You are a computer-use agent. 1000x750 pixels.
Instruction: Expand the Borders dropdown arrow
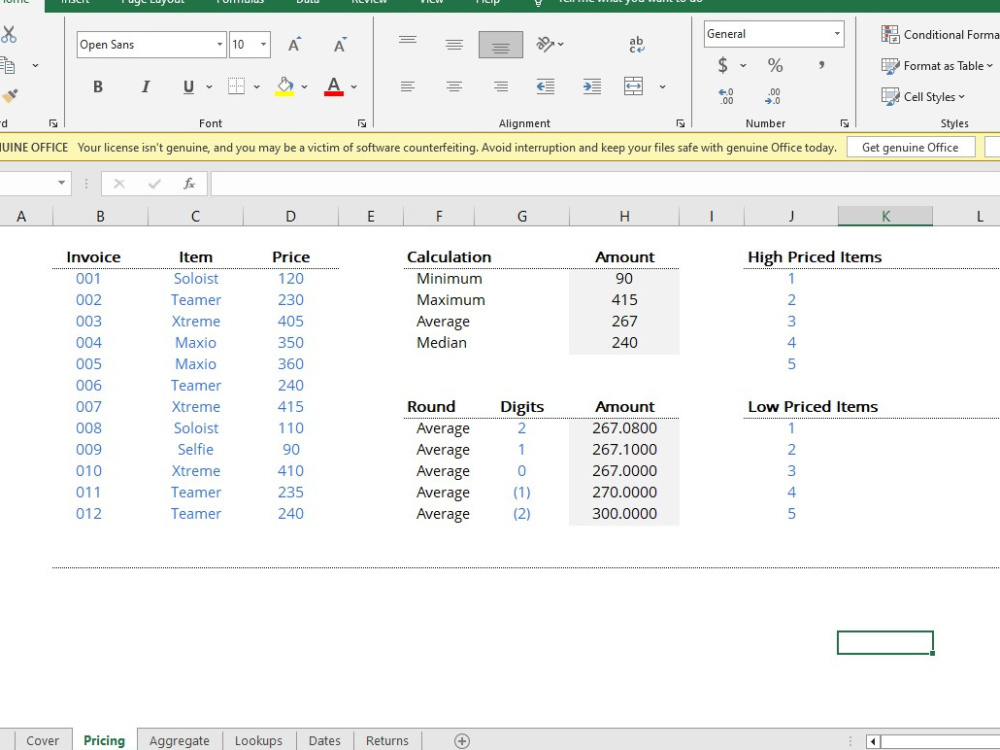tap(256, 87)
